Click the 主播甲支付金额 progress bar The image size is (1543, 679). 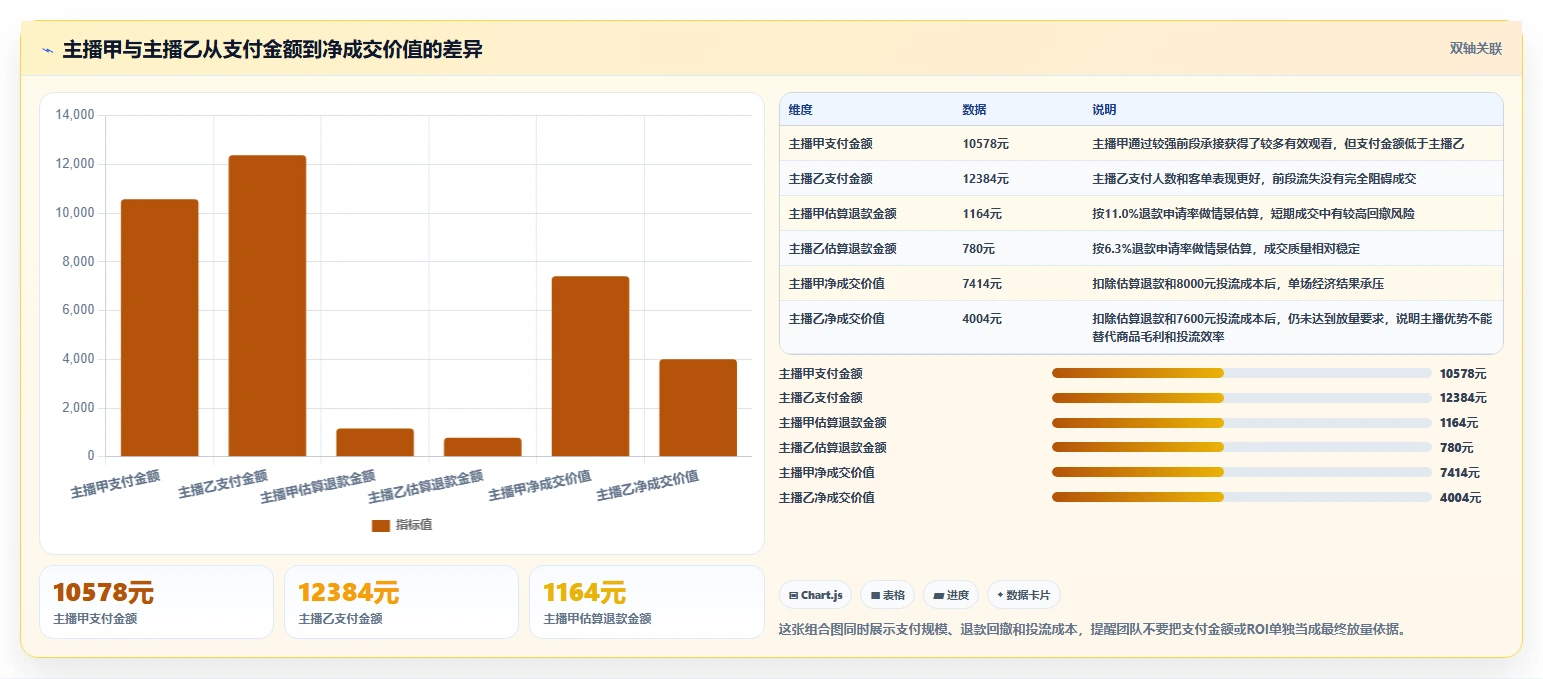click(x=1242, y=373)
